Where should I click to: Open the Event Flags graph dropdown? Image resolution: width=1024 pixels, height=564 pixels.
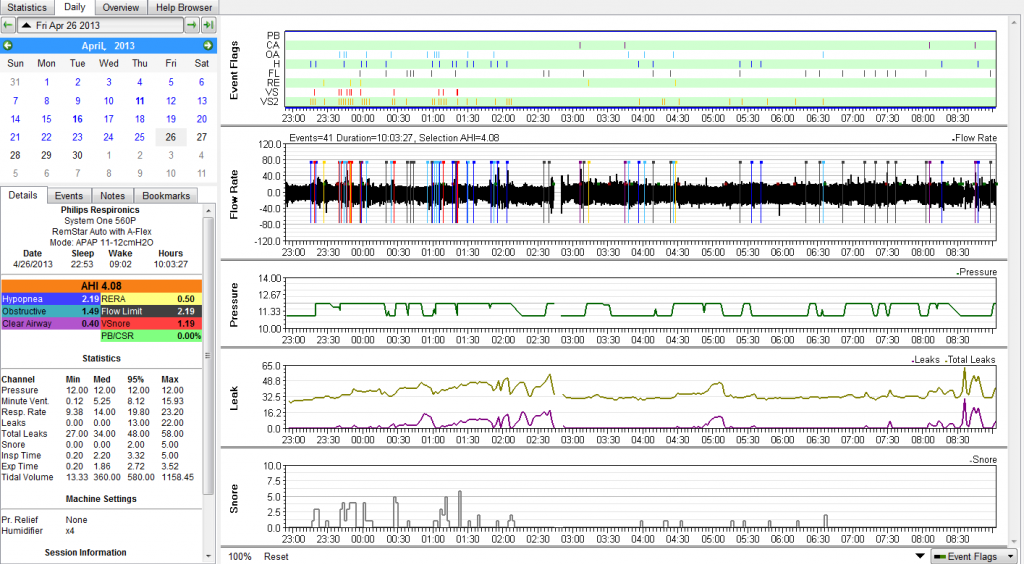click(x=973, y=556)
